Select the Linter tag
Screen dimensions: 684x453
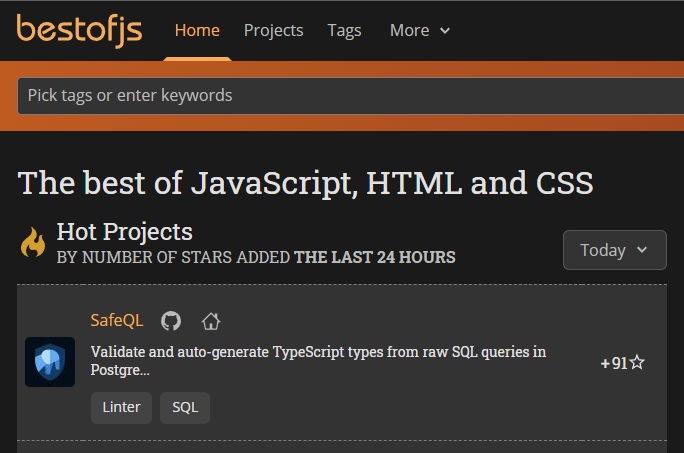[121, 408]
